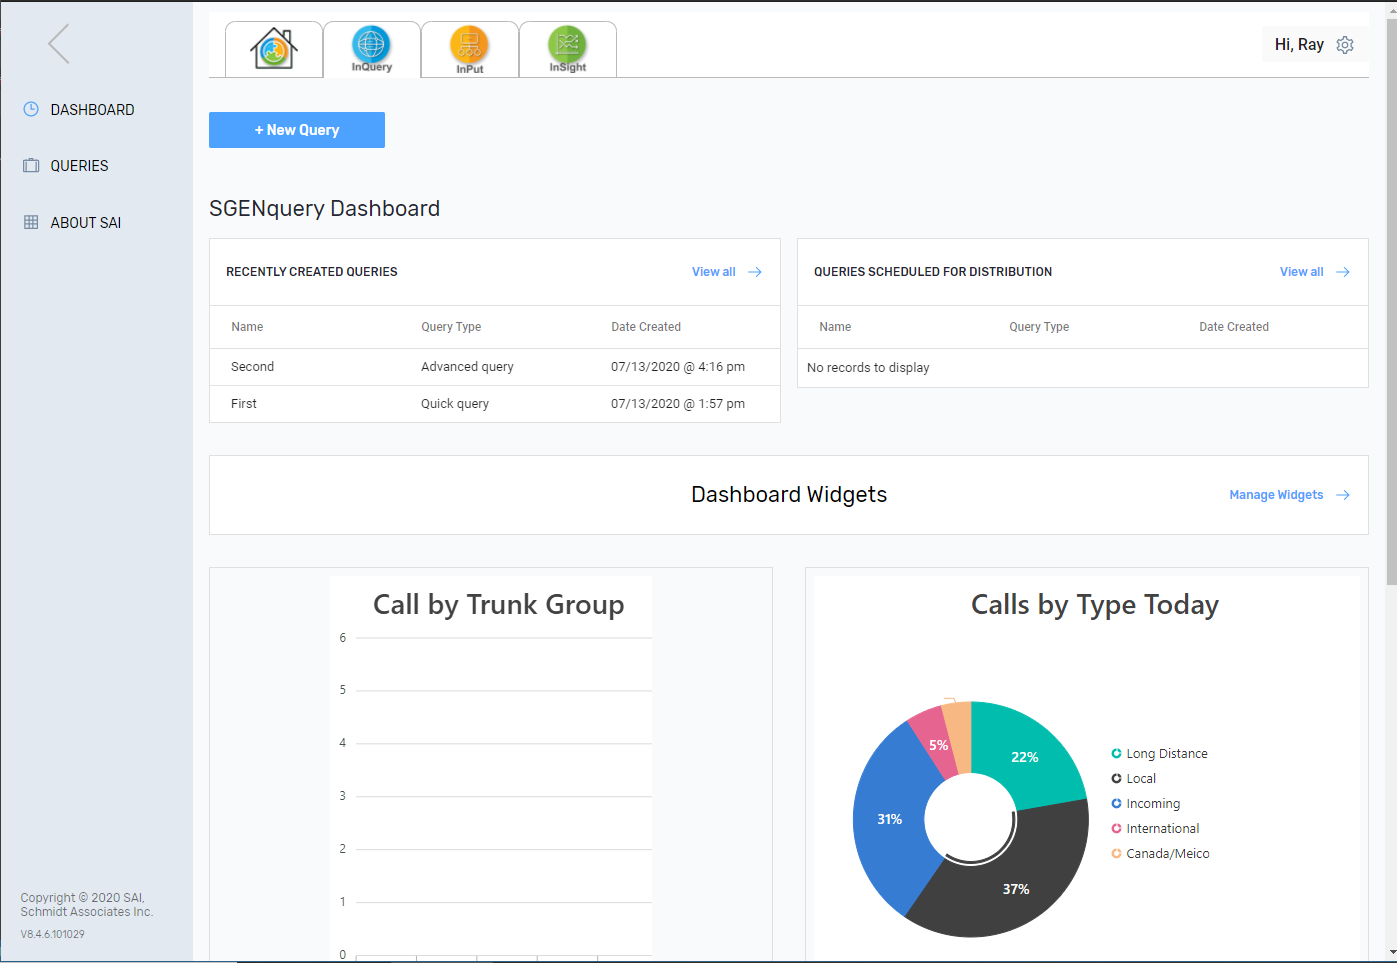The image size is (1397, 963).
Task: Click the dark gray 37% donut slice
Action: pyautogui.click(x=1015, y=889)
